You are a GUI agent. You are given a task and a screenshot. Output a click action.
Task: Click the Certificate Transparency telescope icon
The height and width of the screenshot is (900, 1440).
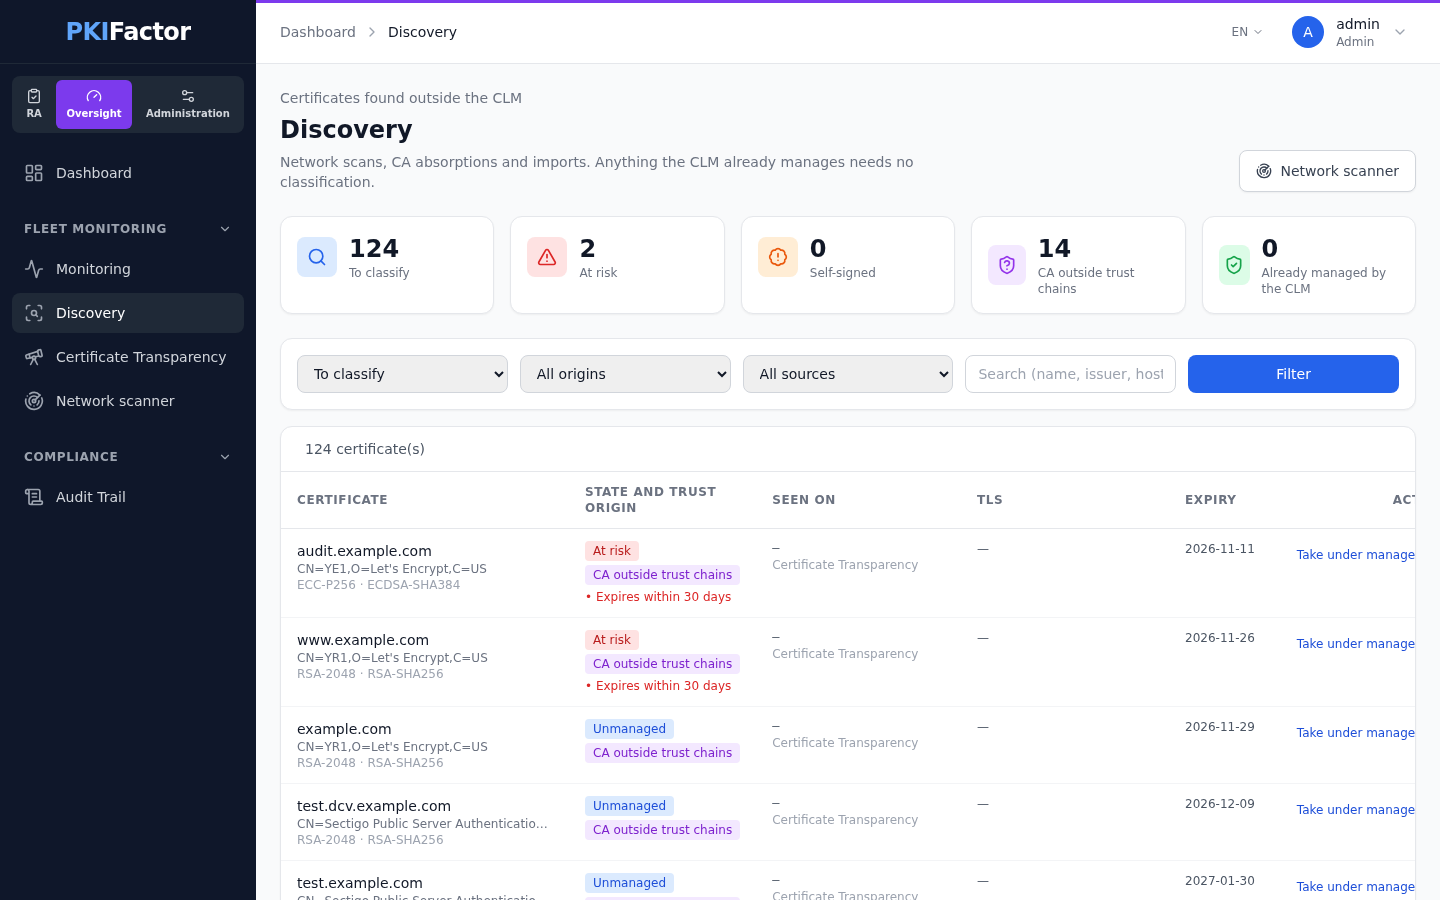click(x=34, y=357)
